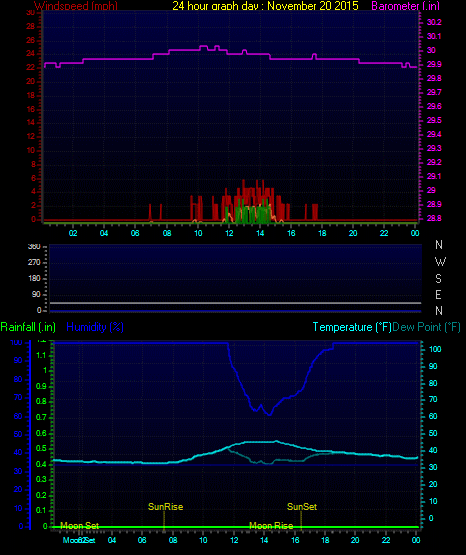The width and height of the screenshot is (466, 555).
Task: Click the W compass direction label
Action: pyautogui.click(x=440, y=262)
